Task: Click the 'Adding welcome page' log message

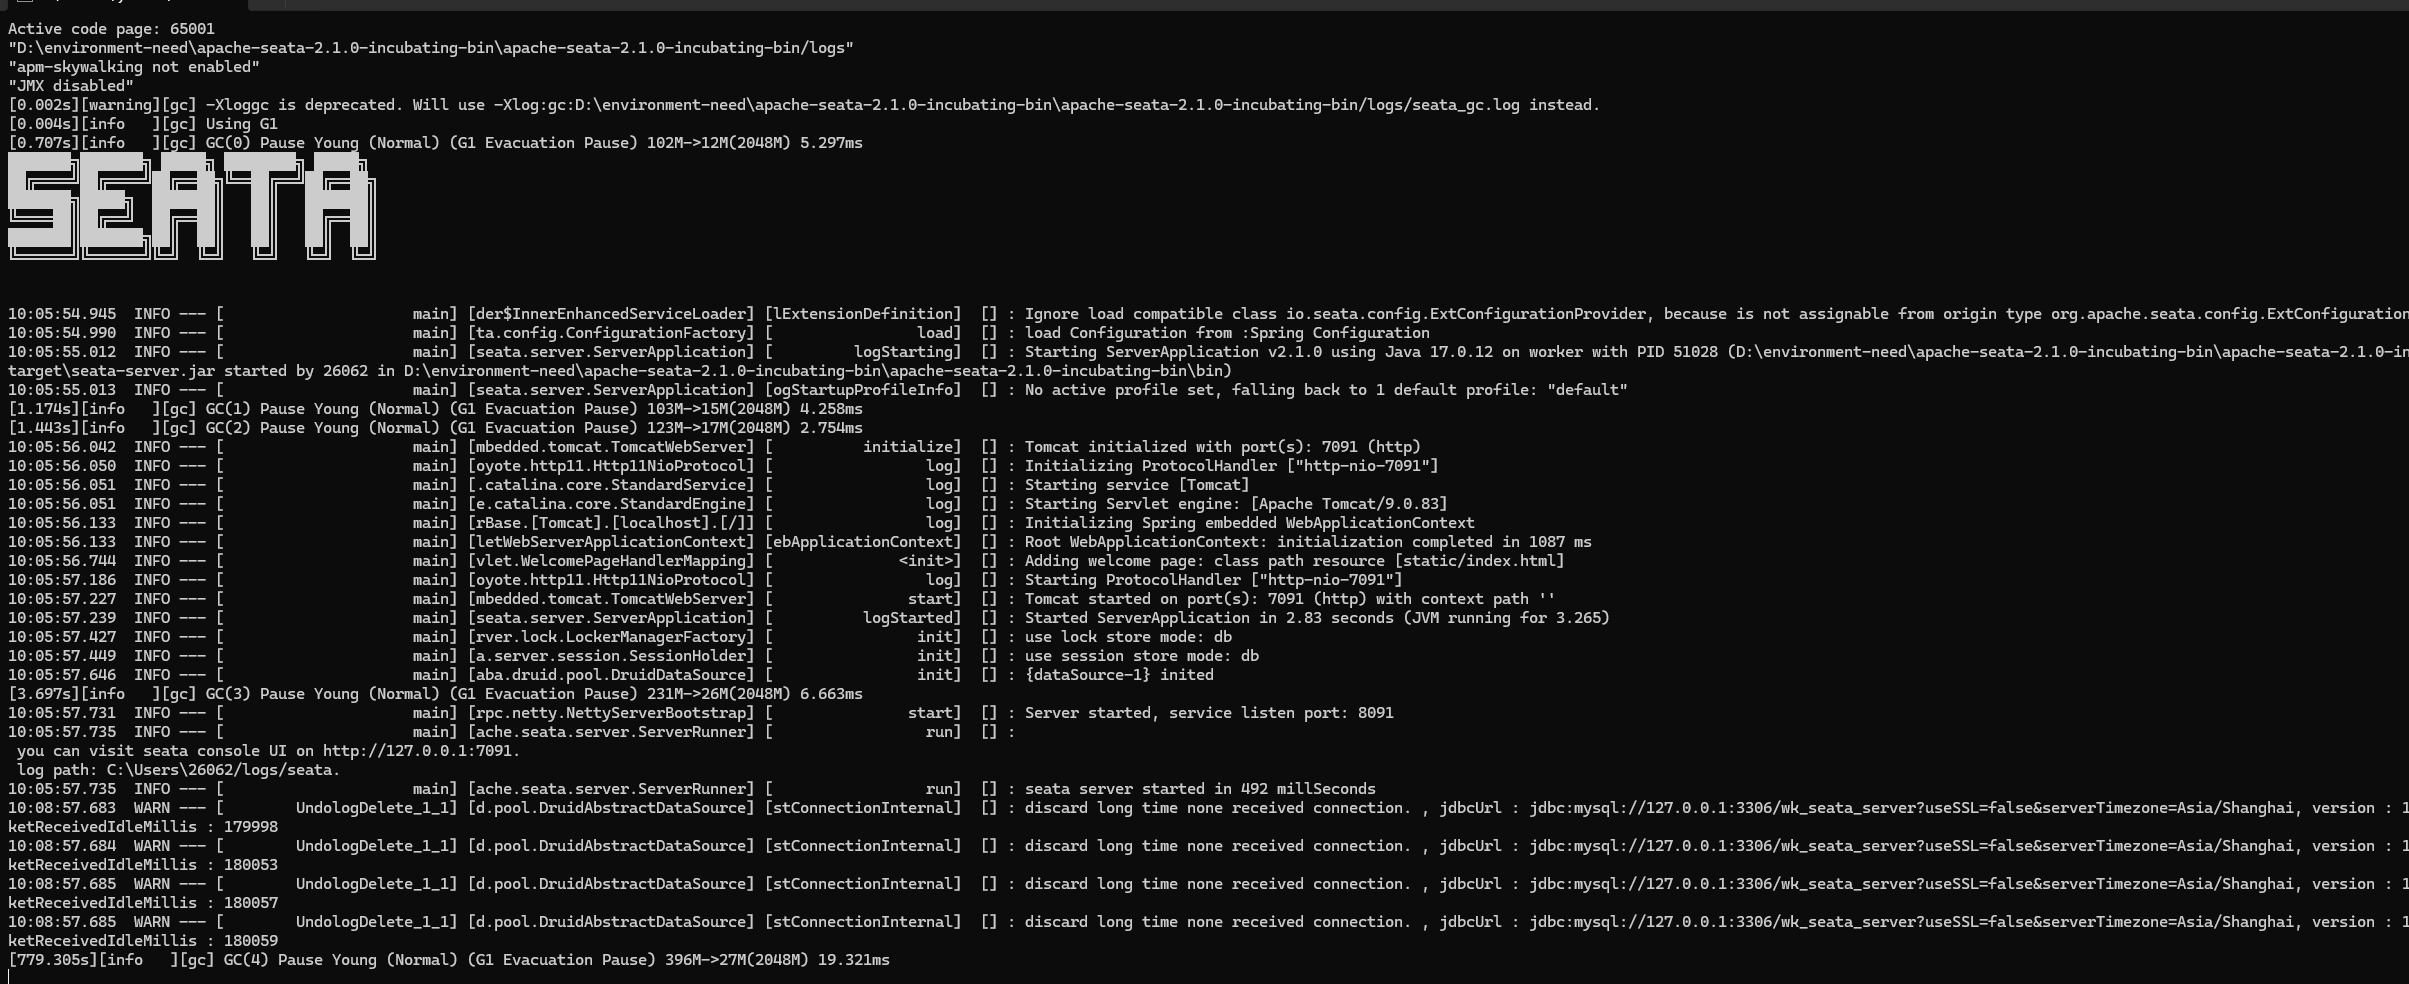Action: coord(1294,561)
